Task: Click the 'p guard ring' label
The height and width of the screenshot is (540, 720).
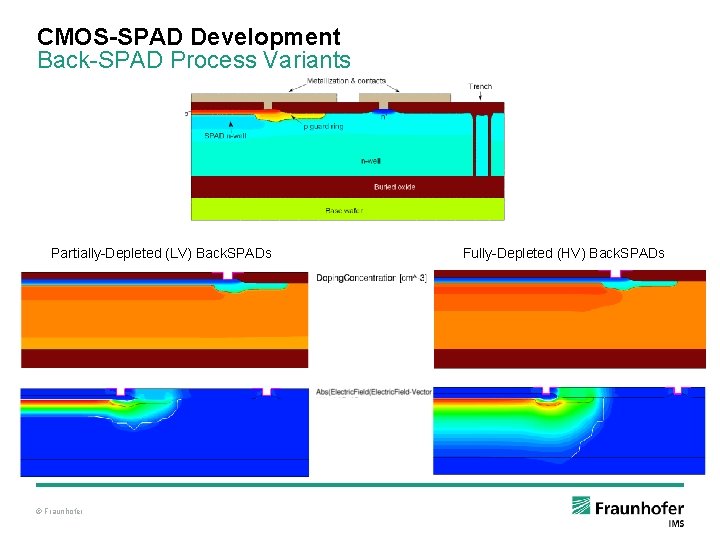Action: coord(323,126)
